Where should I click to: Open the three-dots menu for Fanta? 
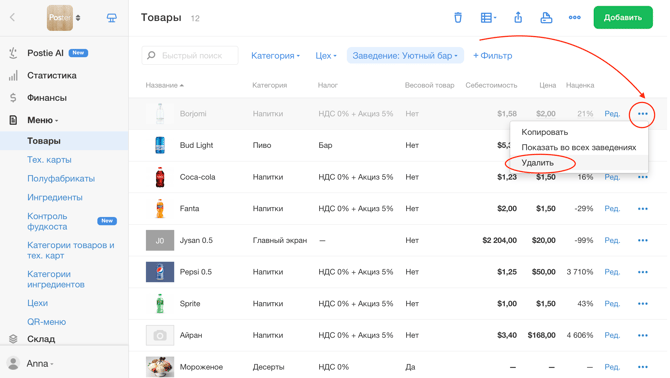(643, 208)
